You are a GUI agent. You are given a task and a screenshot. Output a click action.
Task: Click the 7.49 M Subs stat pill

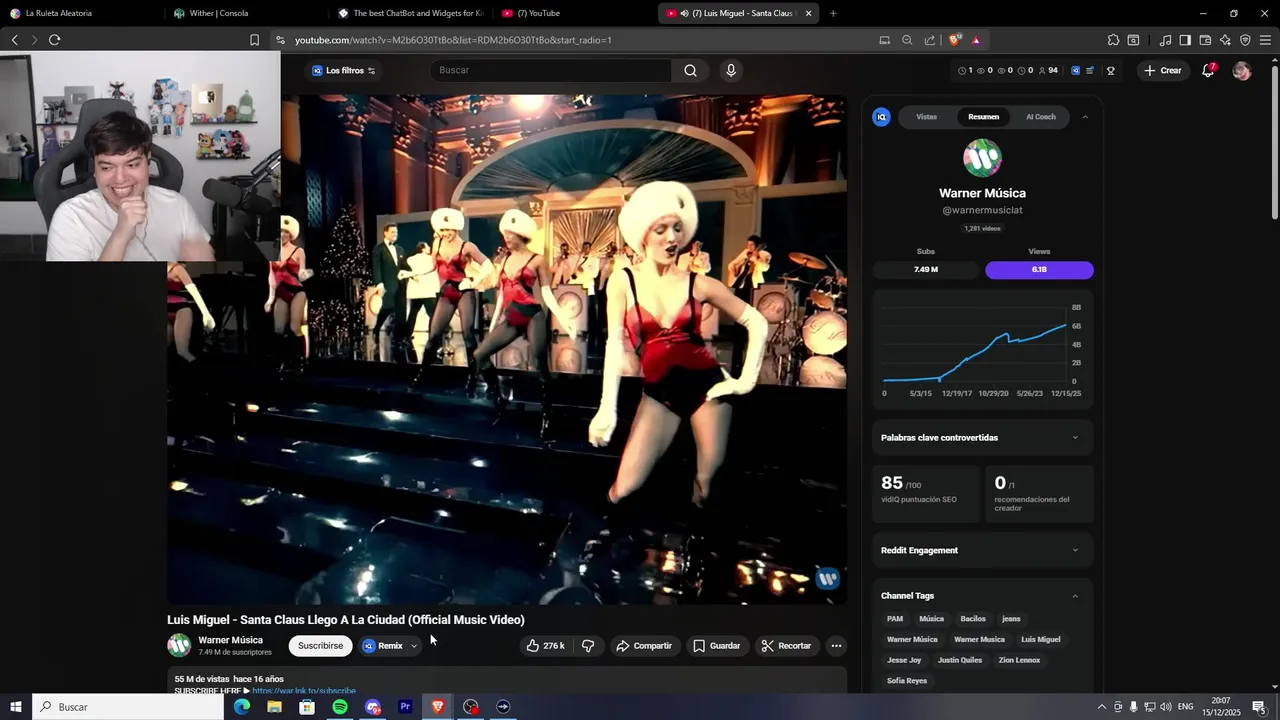(x=926, y=270)
